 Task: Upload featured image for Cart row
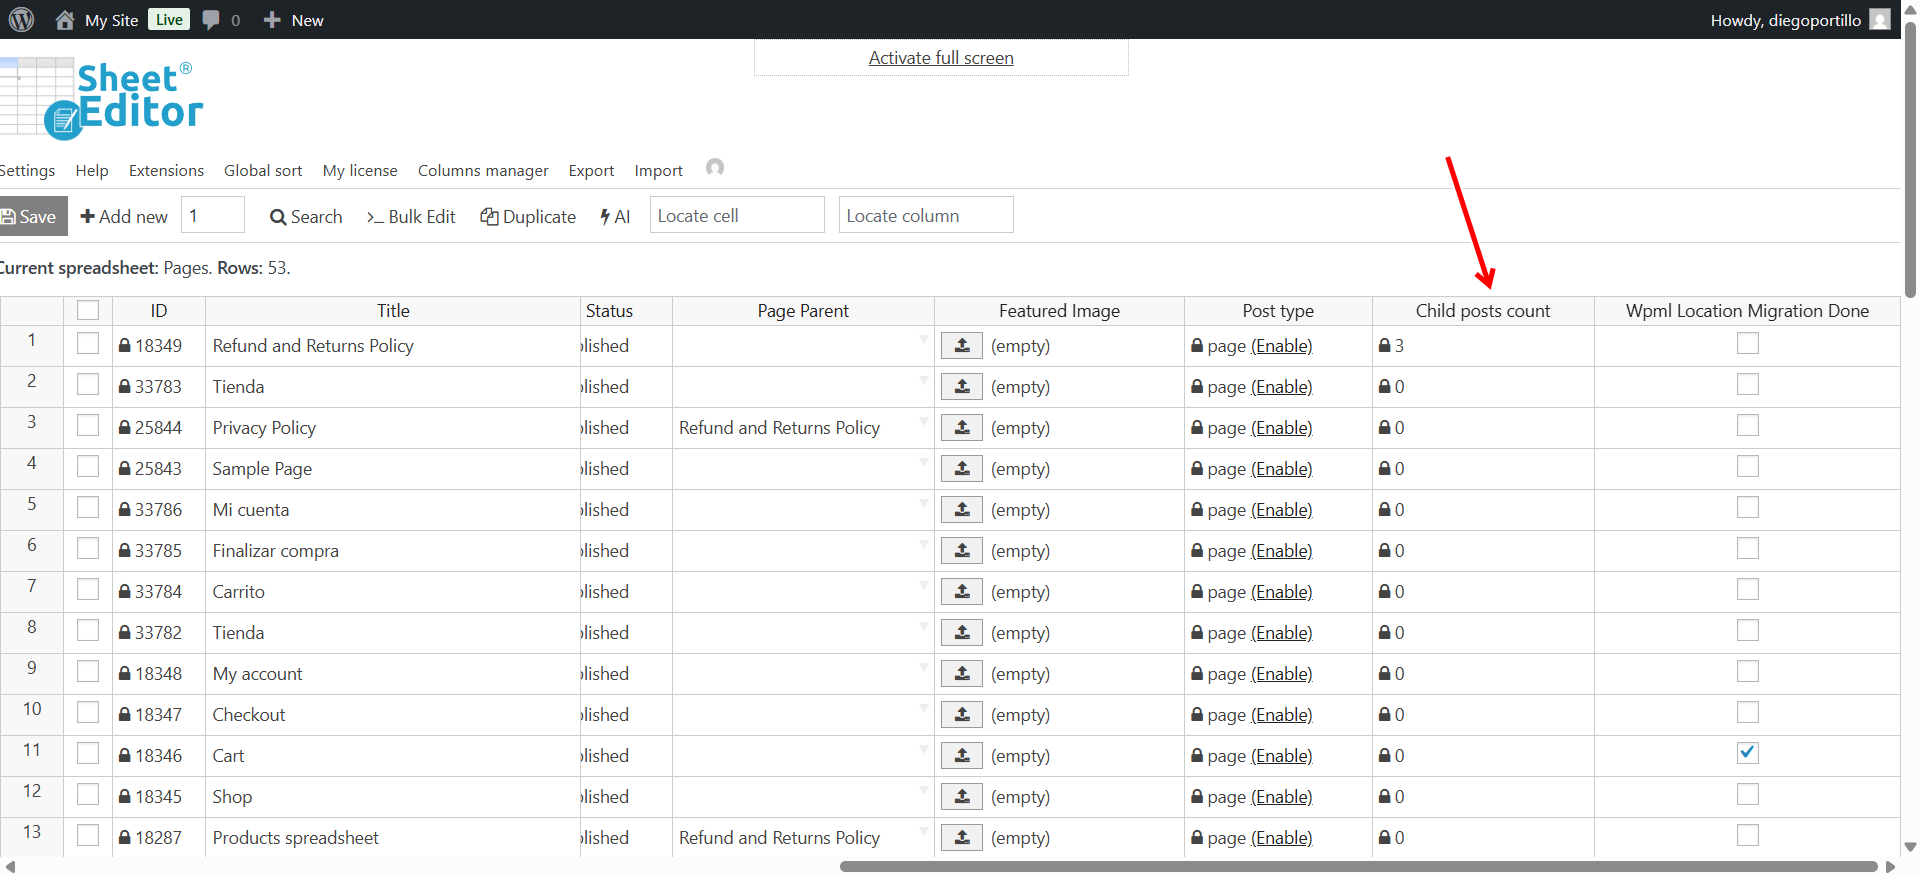[961, 756]
